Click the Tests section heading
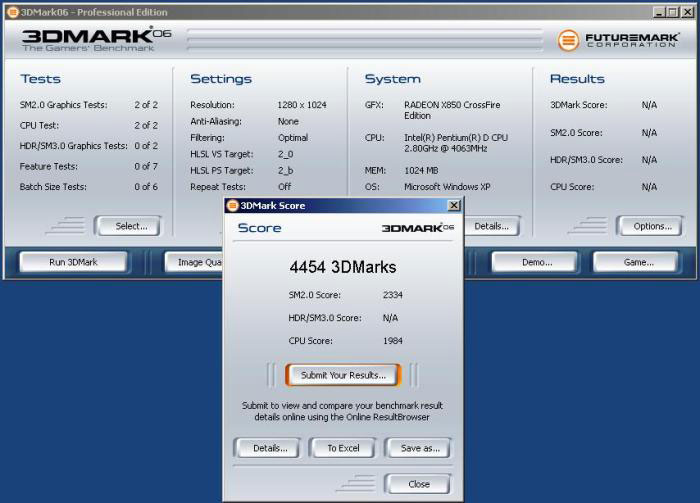Viewport: 700px width, 503px height. [x=41, y=79]
